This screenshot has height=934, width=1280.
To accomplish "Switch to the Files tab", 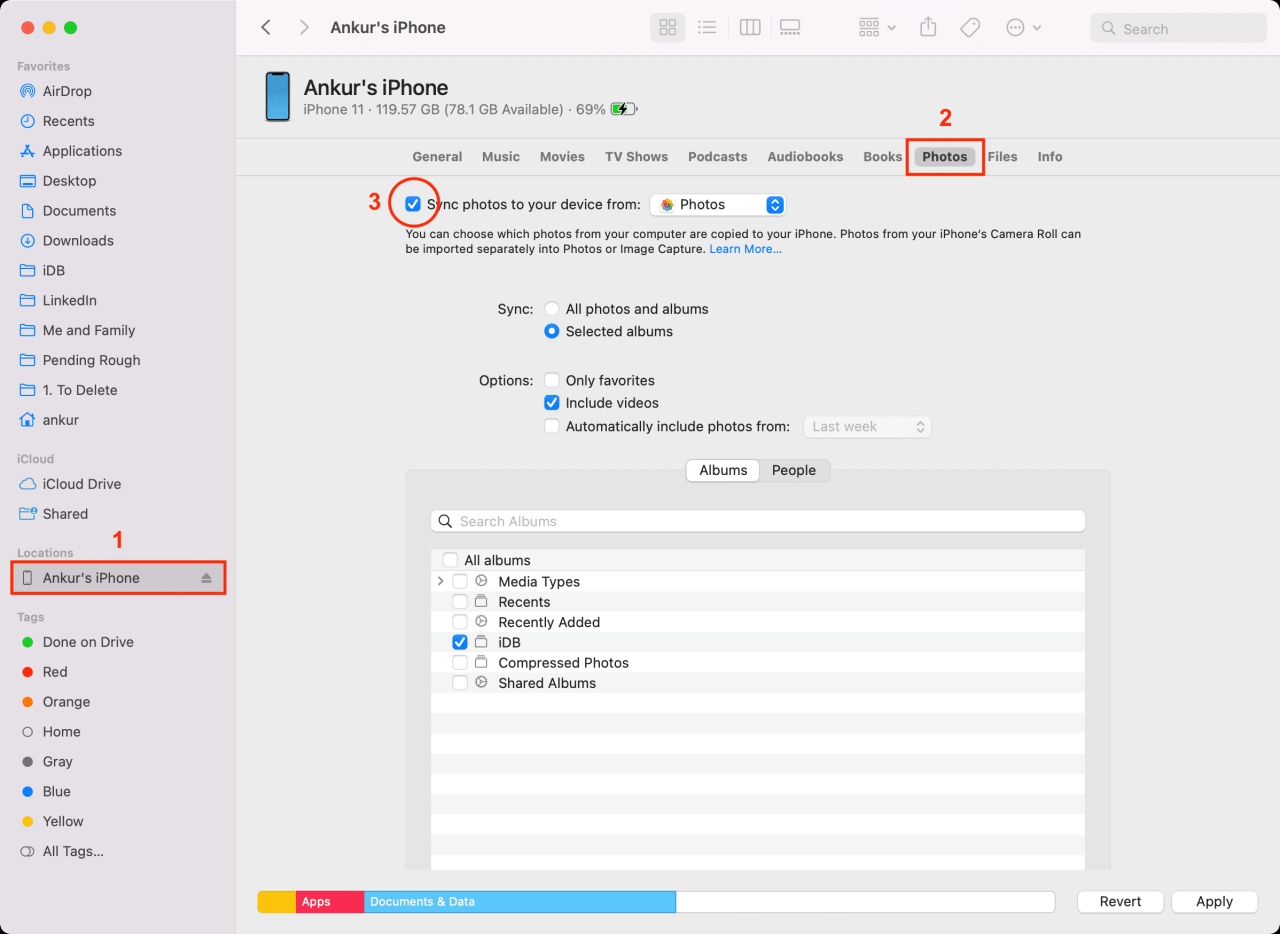I will [1002, 157].
